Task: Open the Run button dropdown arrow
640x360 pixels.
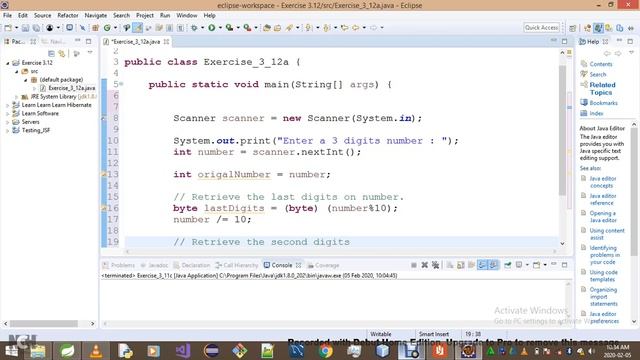Action: coord(220,28)
